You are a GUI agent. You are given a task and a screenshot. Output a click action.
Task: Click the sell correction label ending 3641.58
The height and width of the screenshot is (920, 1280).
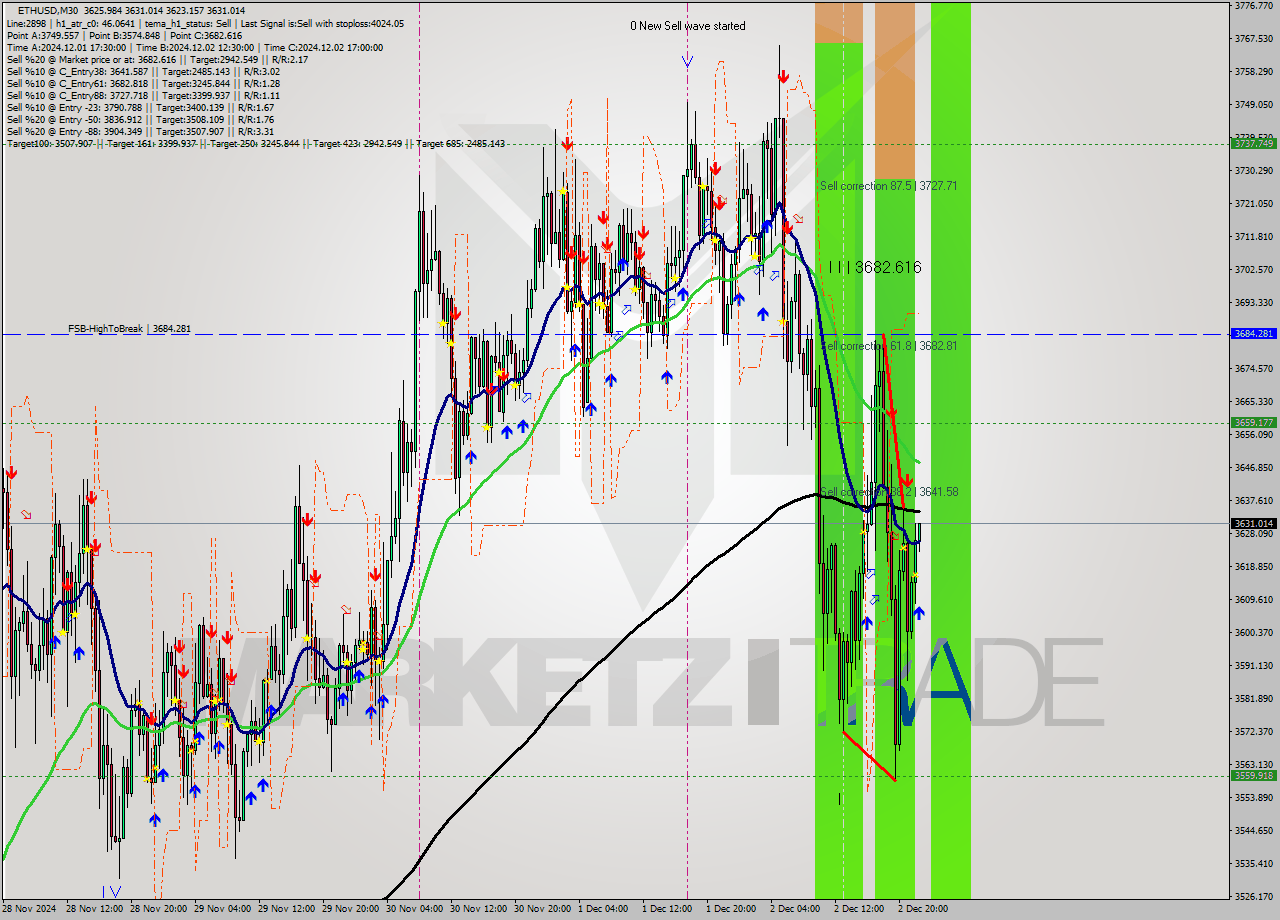(x=889, y=492)
